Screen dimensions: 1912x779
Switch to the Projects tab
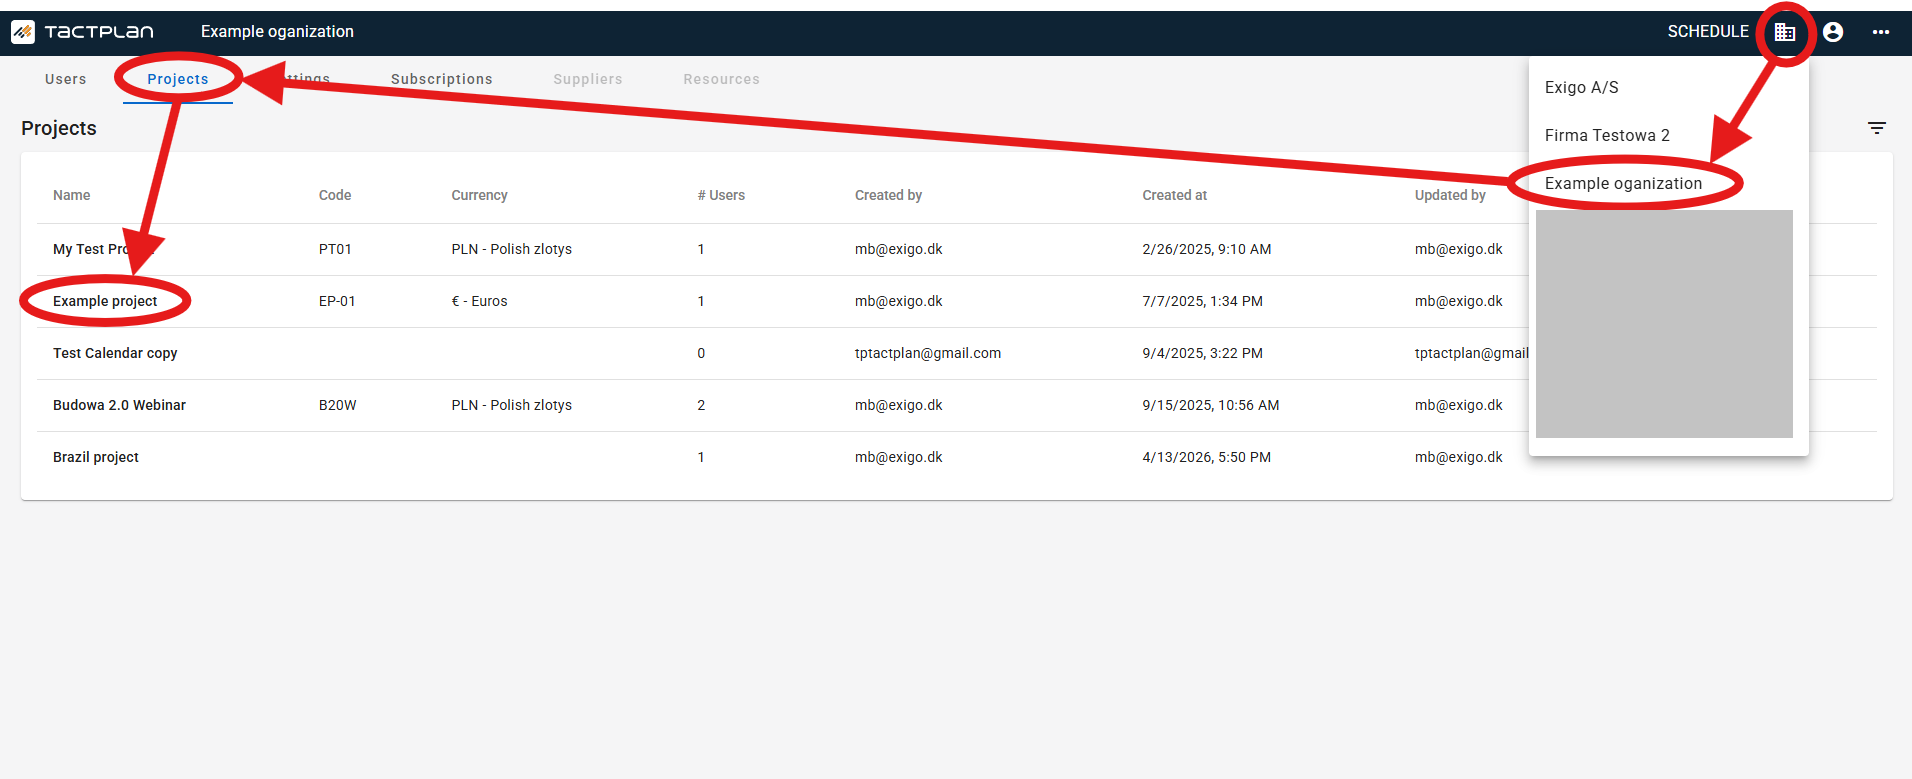[x=178, y=79]
